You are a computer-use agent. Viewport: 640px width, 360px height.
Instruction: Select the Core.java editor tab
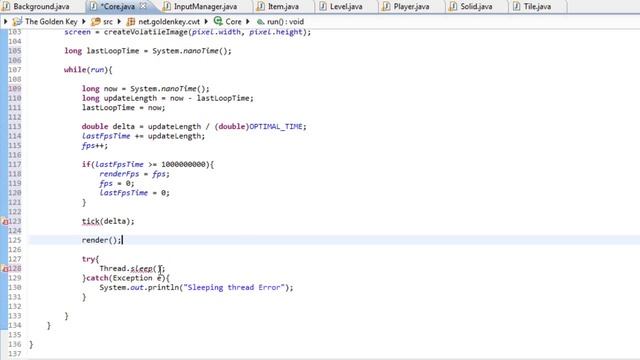click(x=118, y=7)
